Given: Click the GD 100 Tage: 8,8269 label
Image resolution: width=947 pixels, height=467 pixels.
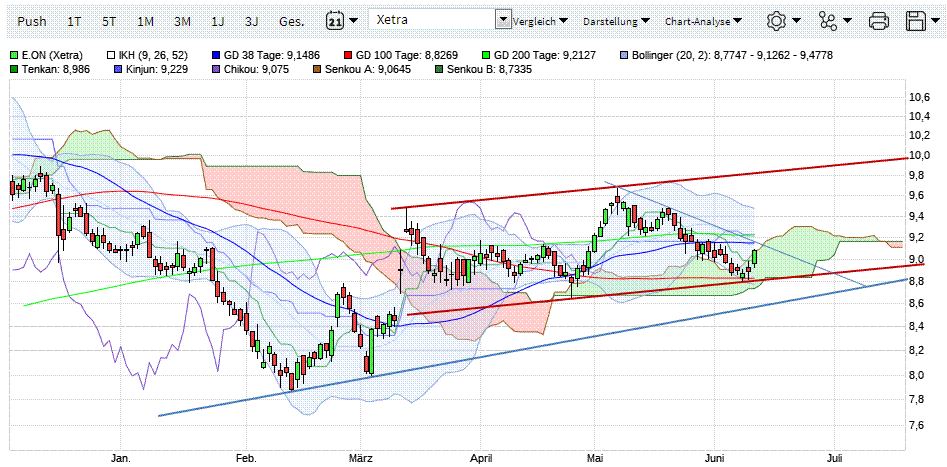Looking at the screenshot, I should click(409, 56).
